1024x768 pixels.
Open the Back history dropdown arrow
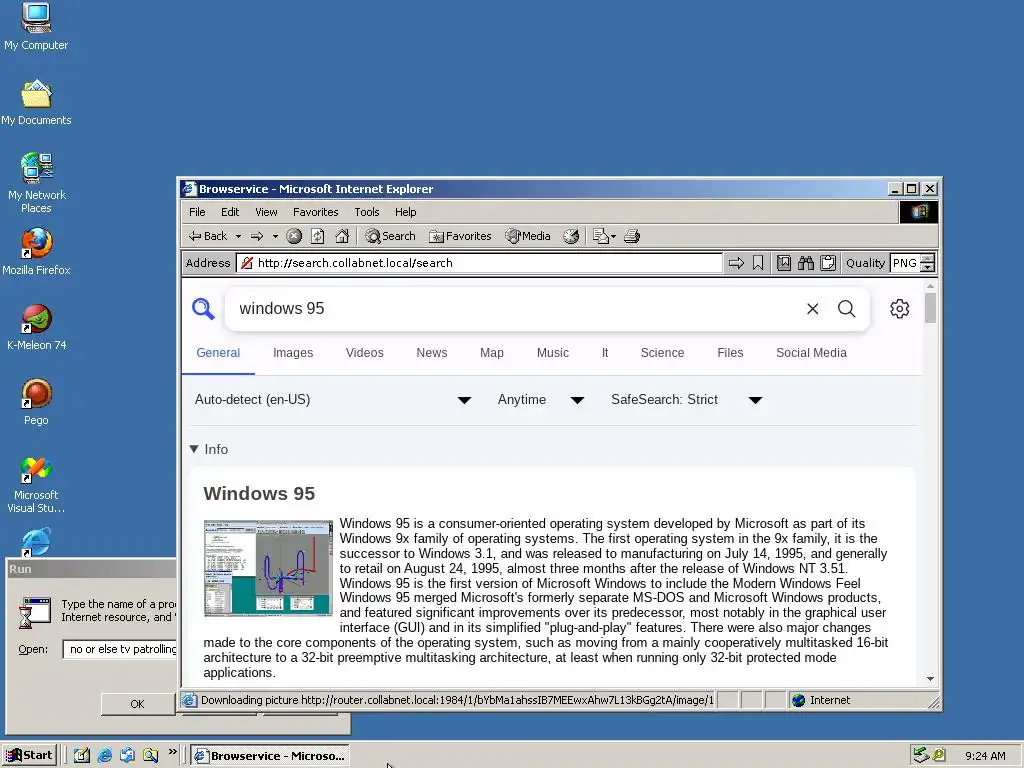click(x=238, y=236)
